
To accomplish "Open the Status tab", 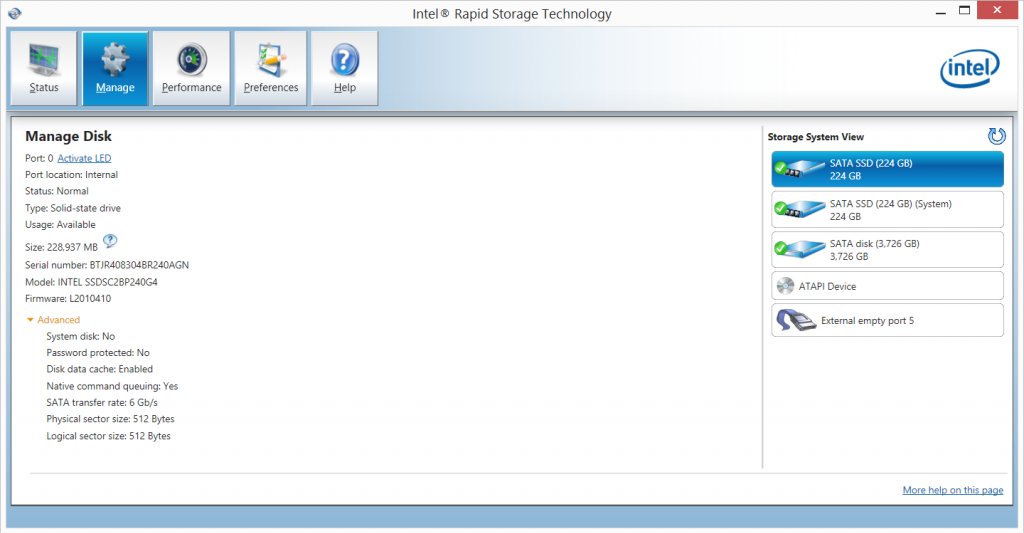I will (x=44, y=68).
